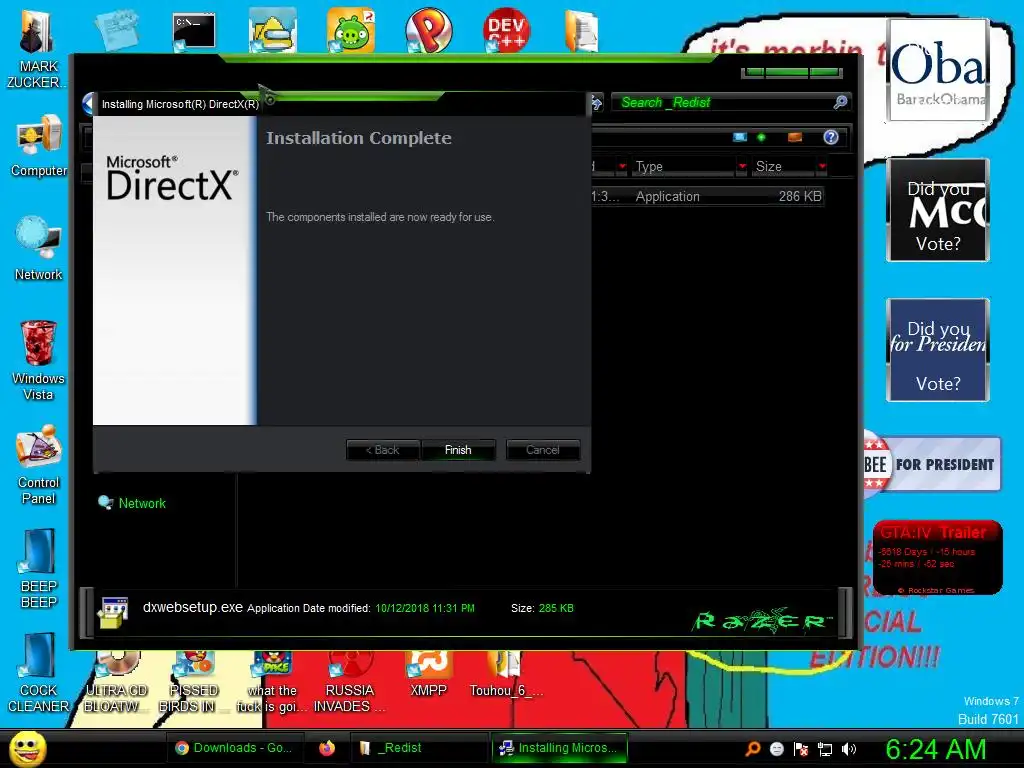Click the blue back arrow in Explorer
This screenshot has width=1024, height=768.
88,103
